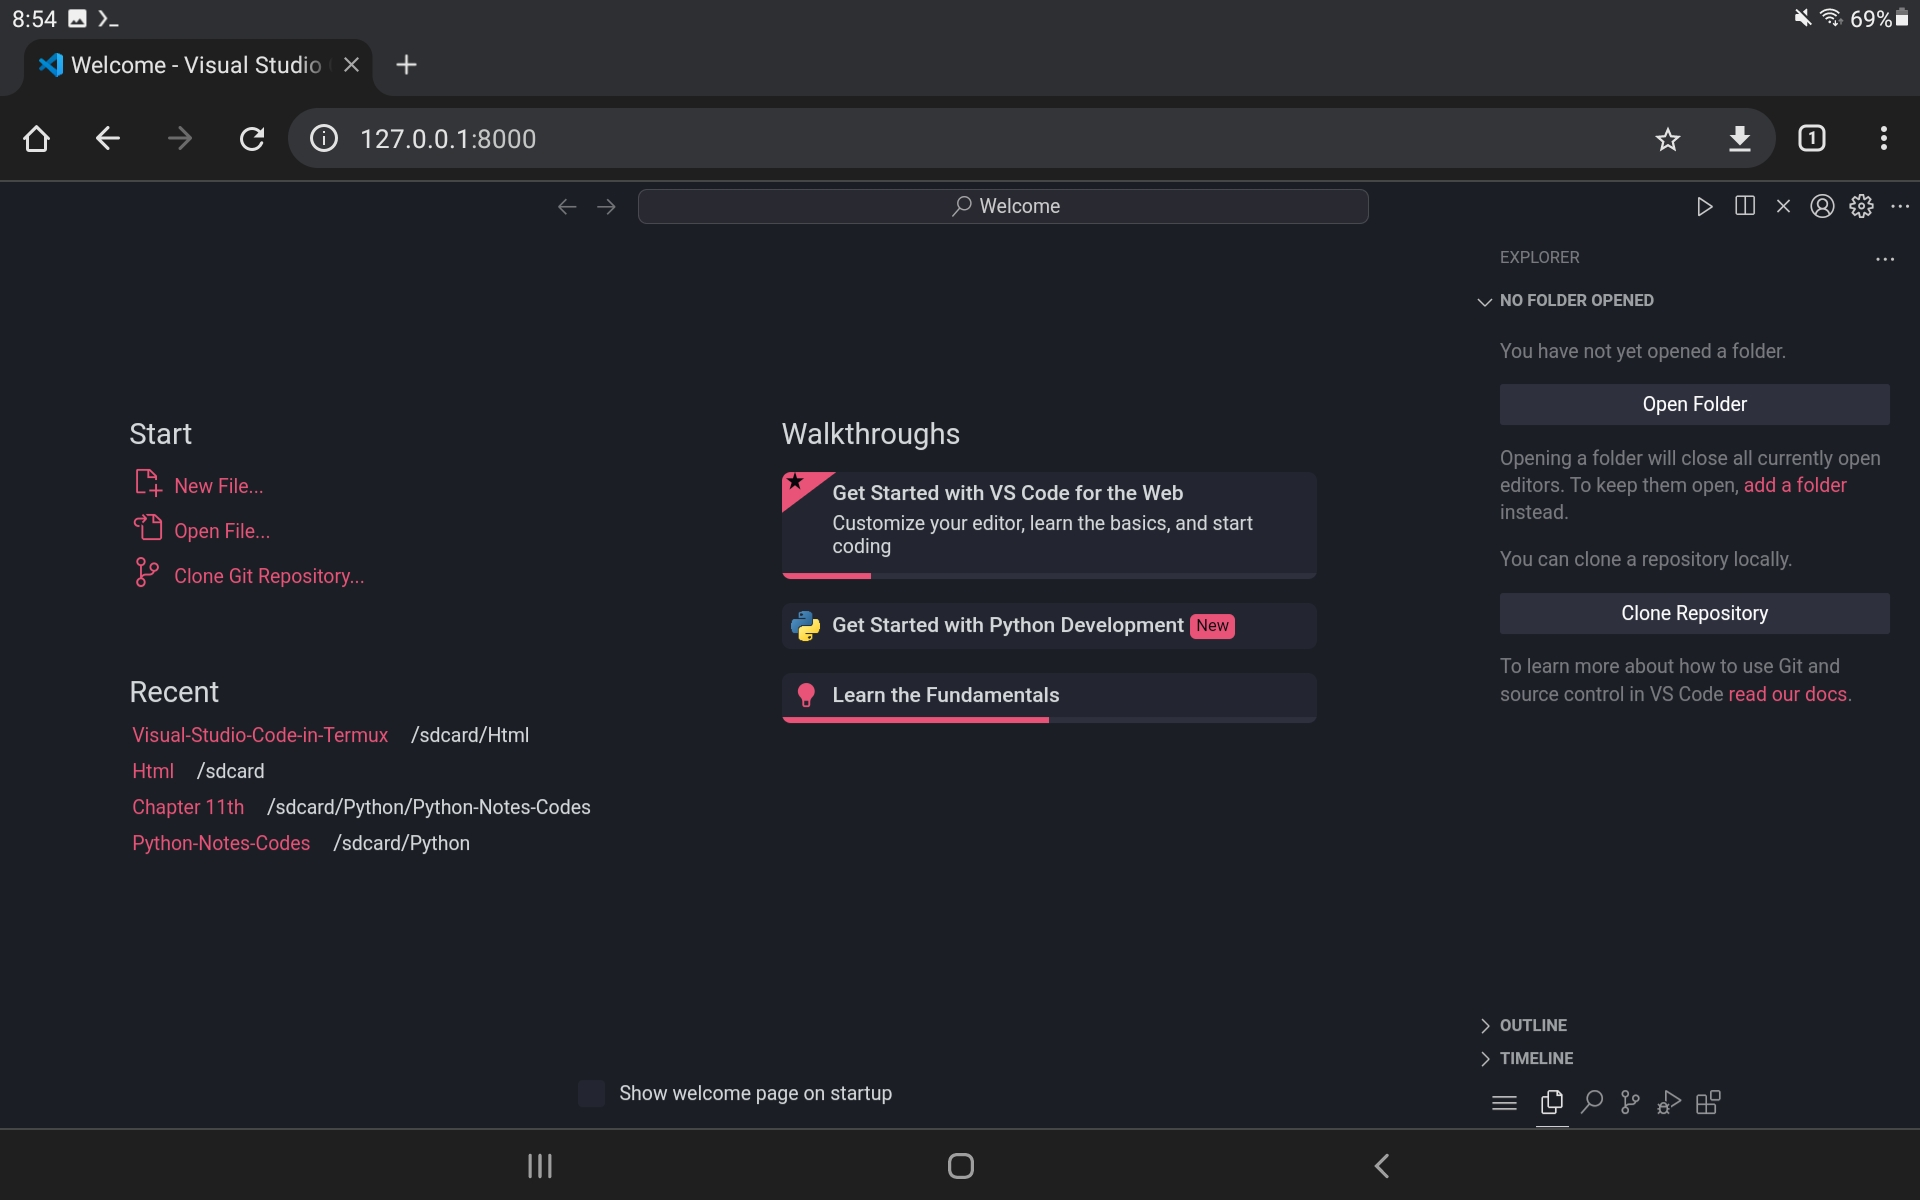1920x1200 pixels.
Task: Open the Manage settings gear icon
Action: pyautogui.click(x=1862, y=206)
